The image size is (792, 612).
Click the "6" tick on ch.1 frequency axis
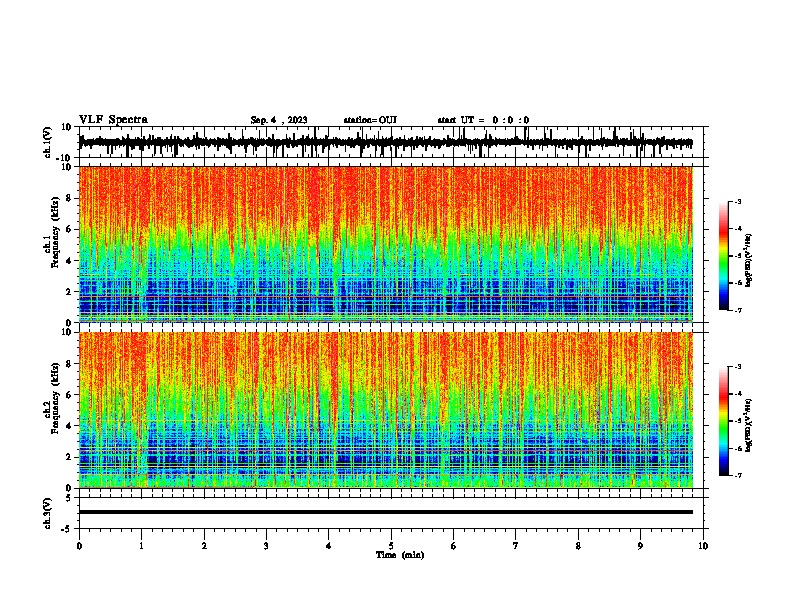click(x=69, y=229)
